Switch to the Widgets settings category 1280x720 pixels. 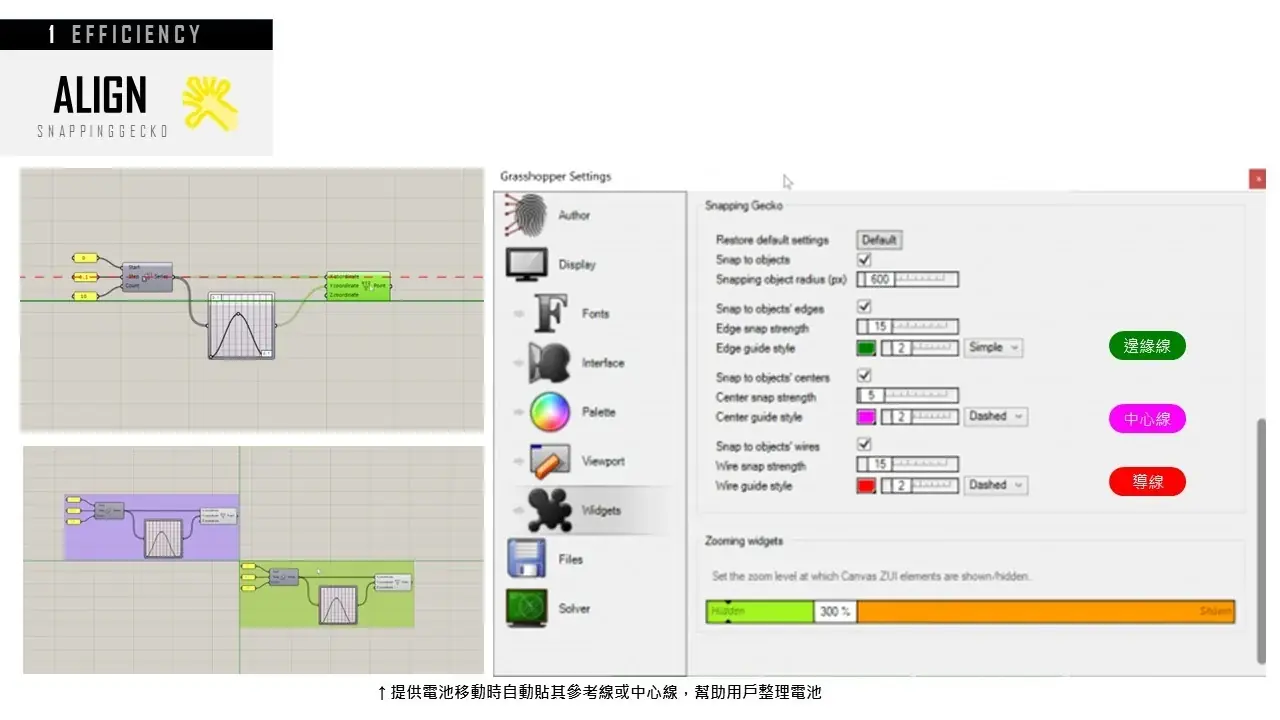550,510
